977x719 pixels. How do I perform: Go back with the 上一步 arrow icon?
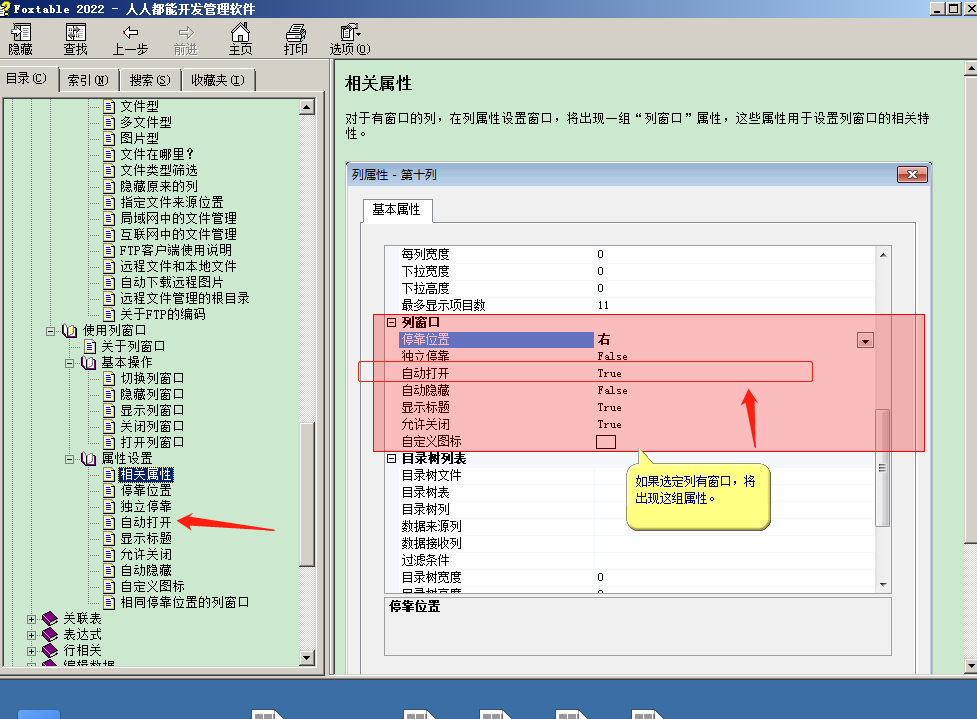[x=130, y=32]
